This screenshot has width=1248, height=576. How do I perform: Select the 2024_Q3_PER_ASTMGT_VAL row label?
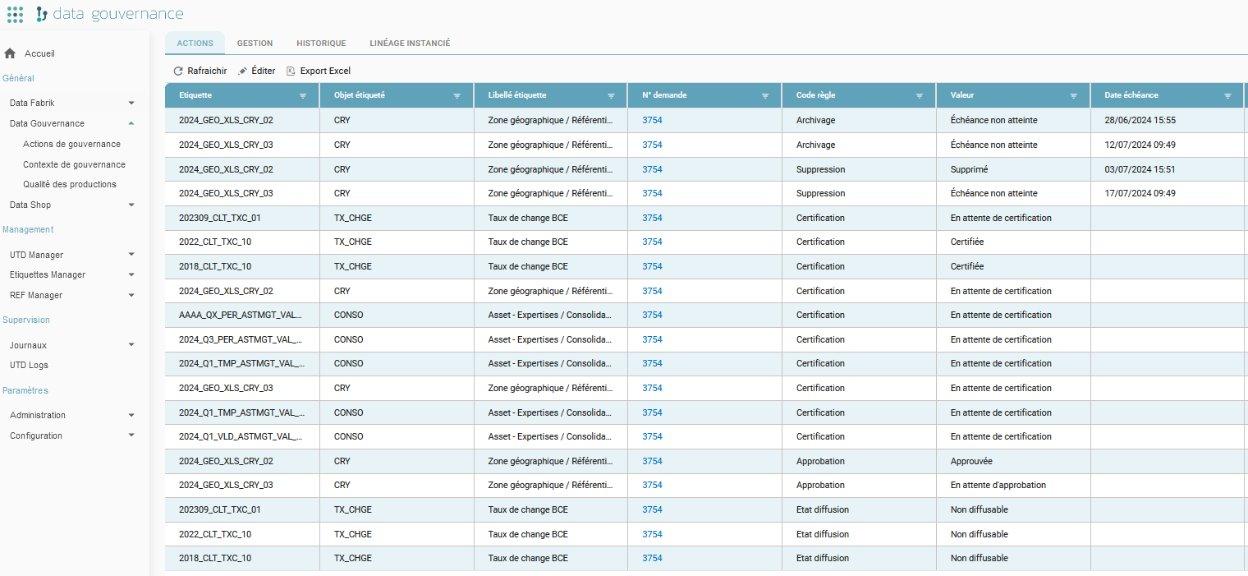[240, 339]
